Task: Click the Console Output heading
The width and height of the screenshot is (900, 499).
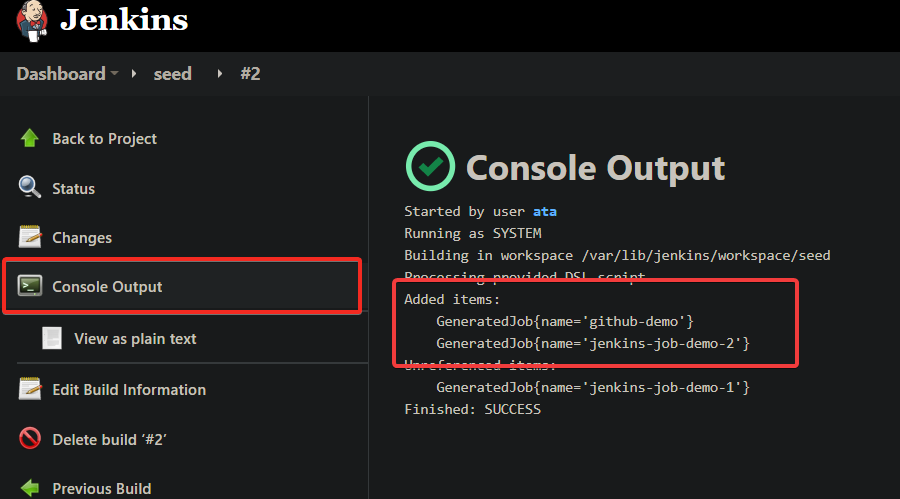Action: 595,168
